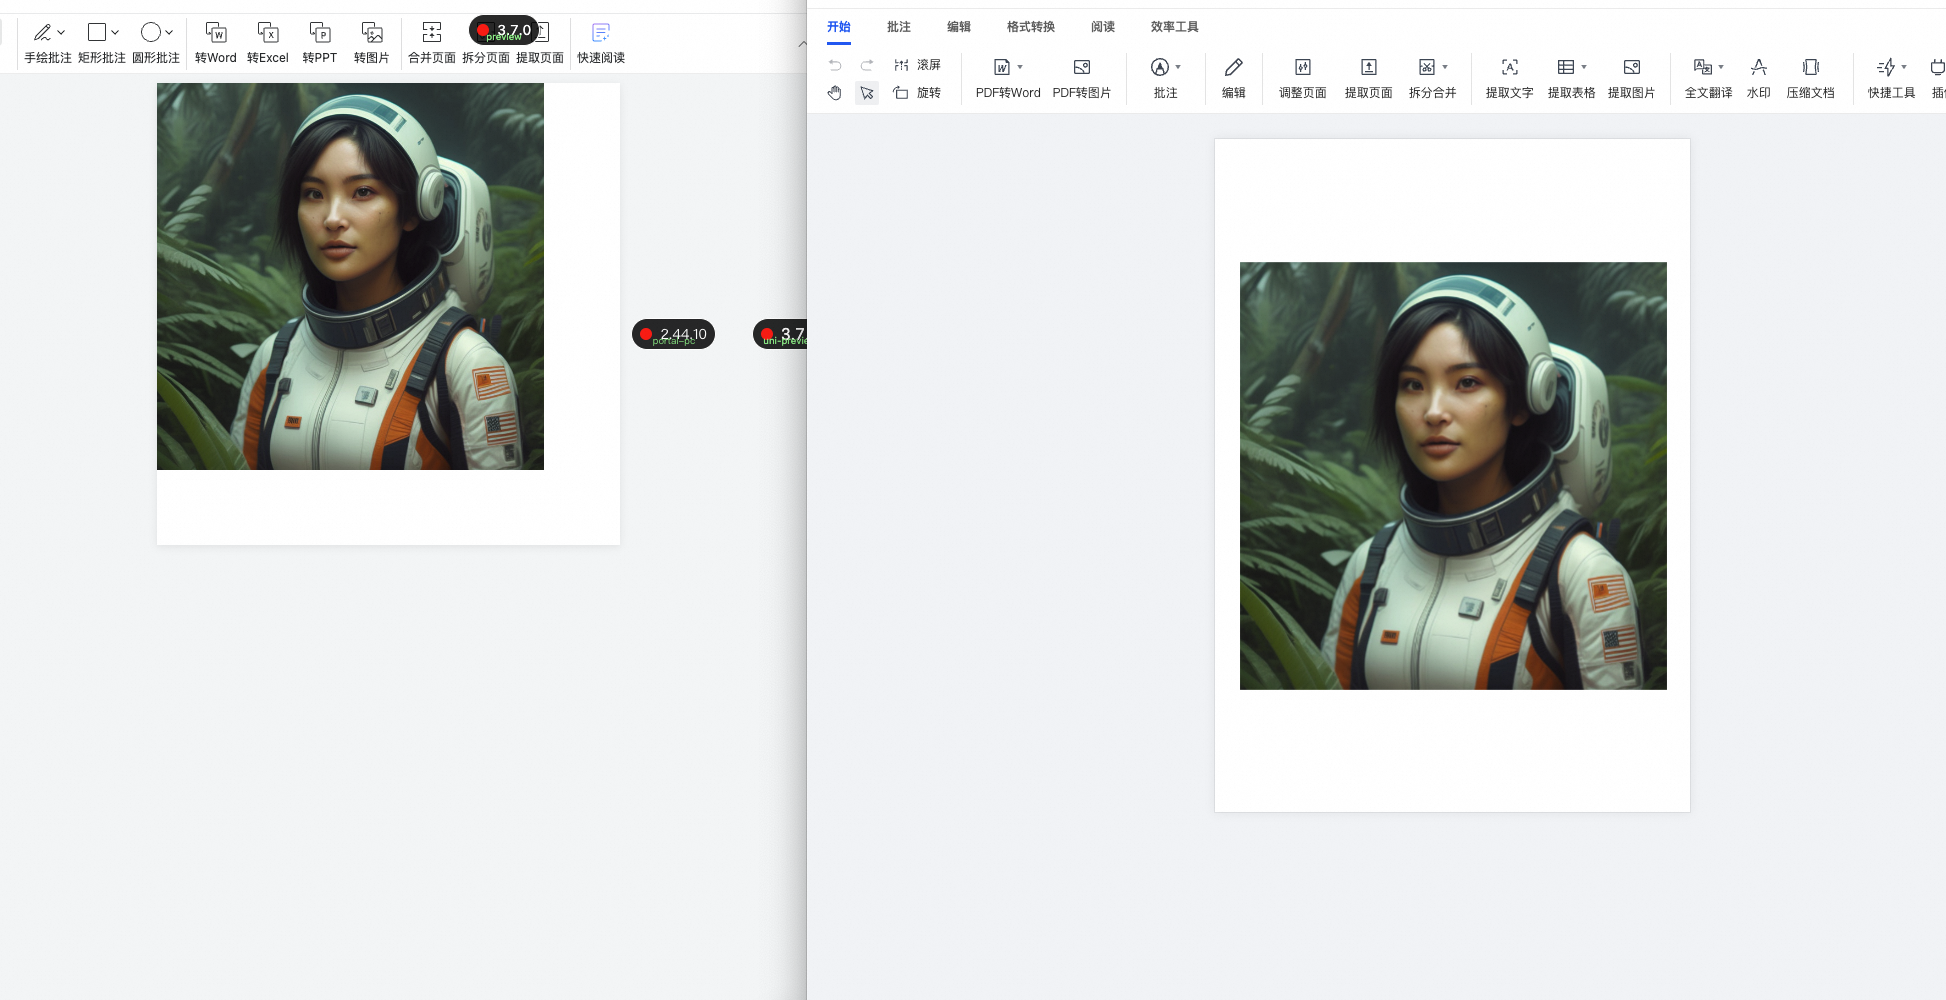The width and height of the screenshot is (1946, 1000).
Task: Click the 拆分页面 label in left toolbar
Action: (x=486, y=58)
